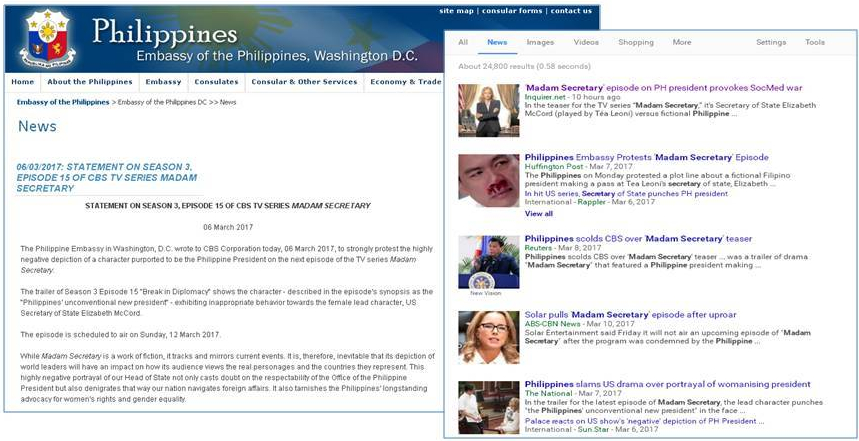Switch to the Images search tab
The height and width of the screenshot is (441, 859).
(540, 42)
